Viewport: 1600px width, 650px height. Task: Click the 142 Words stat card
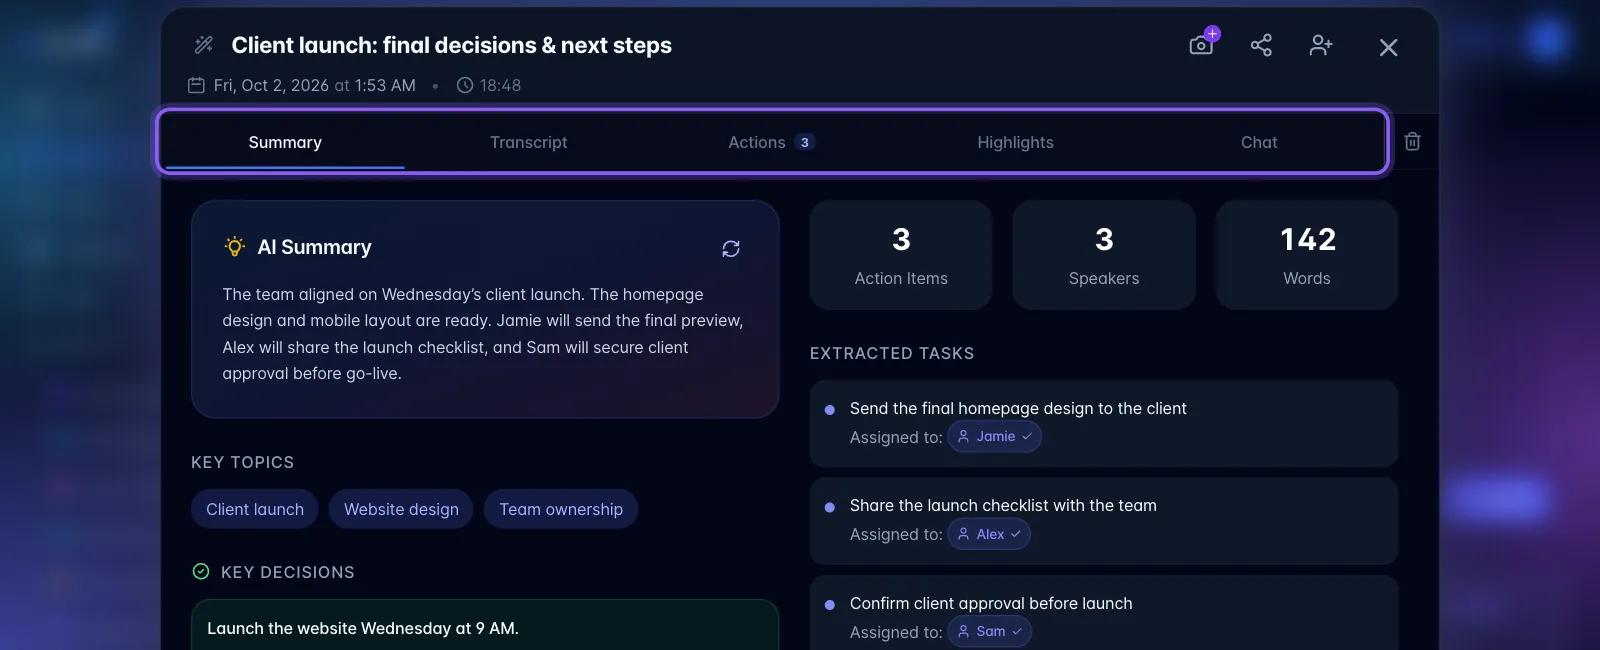click(x=1307, y=255)
